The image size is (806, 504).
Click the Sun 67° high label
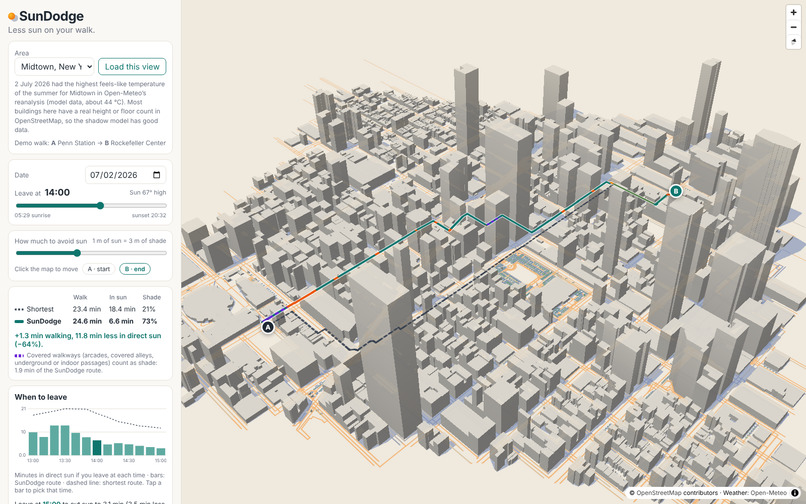click(148, 192)
